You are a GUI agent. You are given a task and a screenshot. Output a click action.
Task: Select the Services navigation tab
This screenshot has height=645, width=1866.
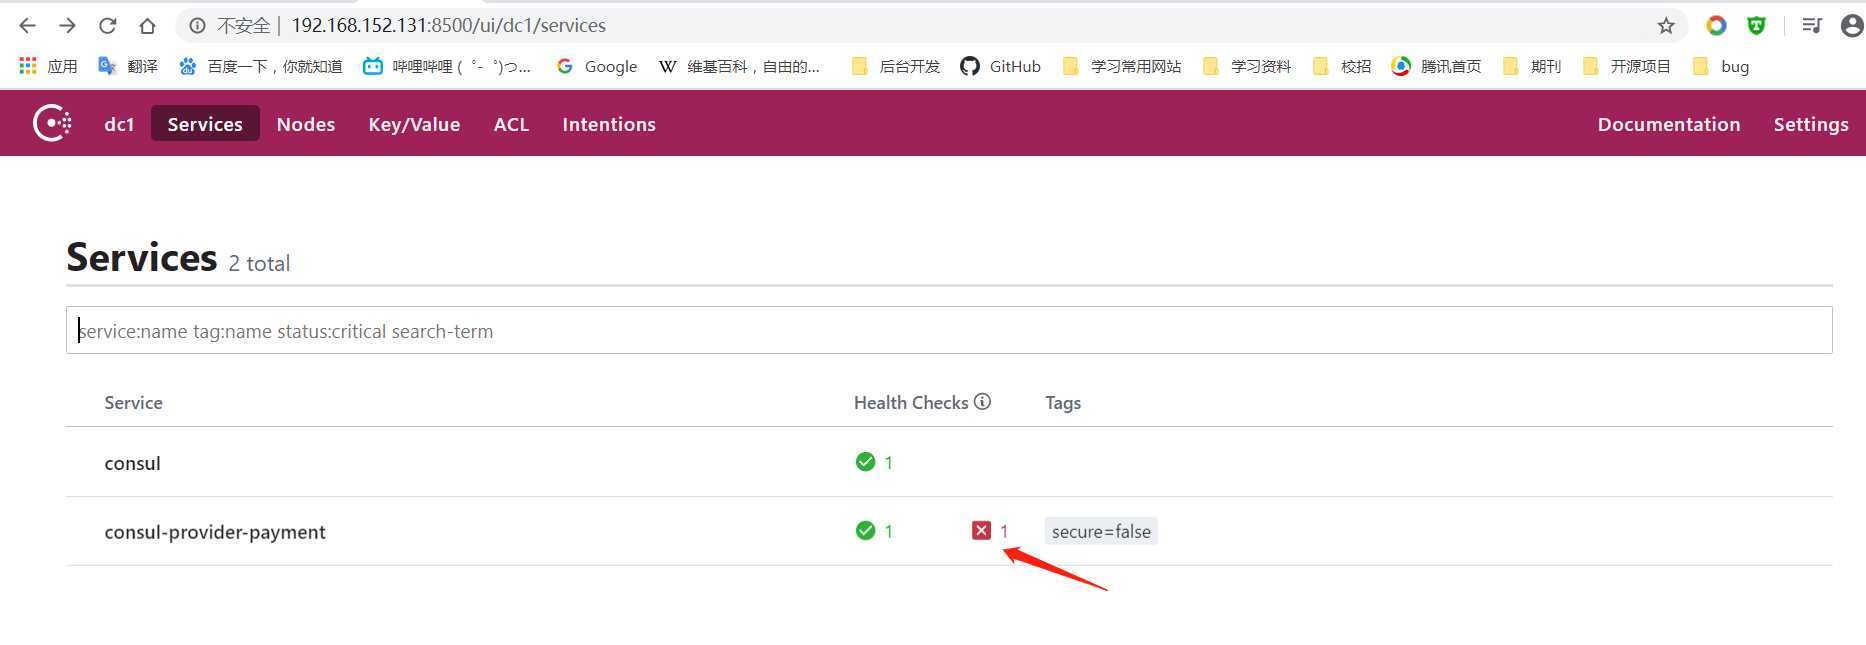[205, 124]
